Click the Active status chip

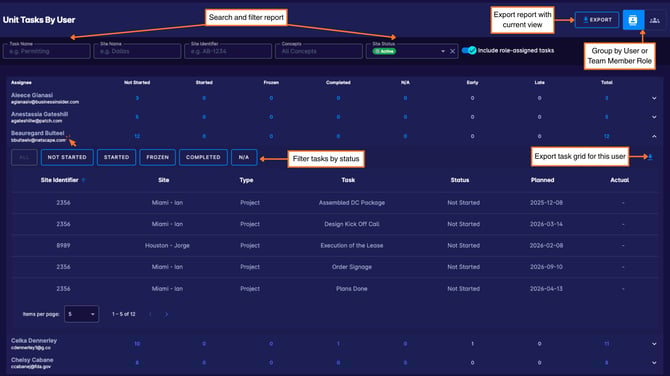(x=384, y=51)
